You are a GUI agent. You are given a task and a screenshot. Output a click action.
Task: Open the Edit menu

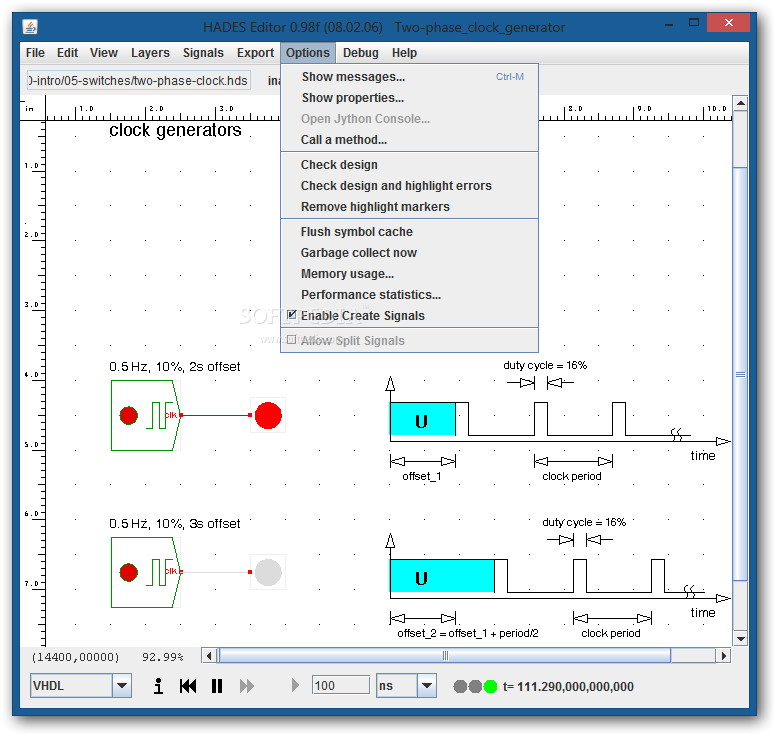point(67,53)
